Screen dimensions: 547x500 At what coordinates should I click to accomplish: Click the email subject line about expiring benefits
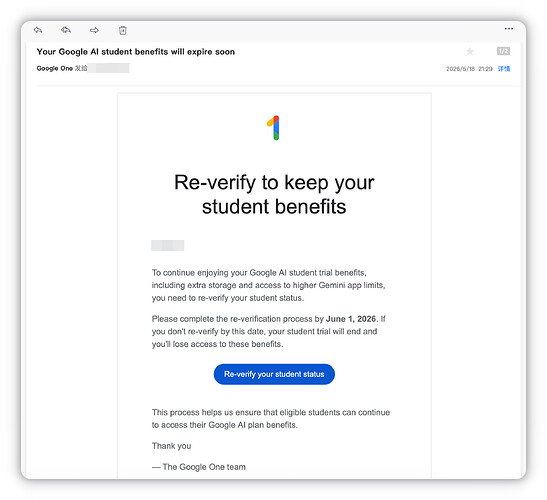point(136,52)
